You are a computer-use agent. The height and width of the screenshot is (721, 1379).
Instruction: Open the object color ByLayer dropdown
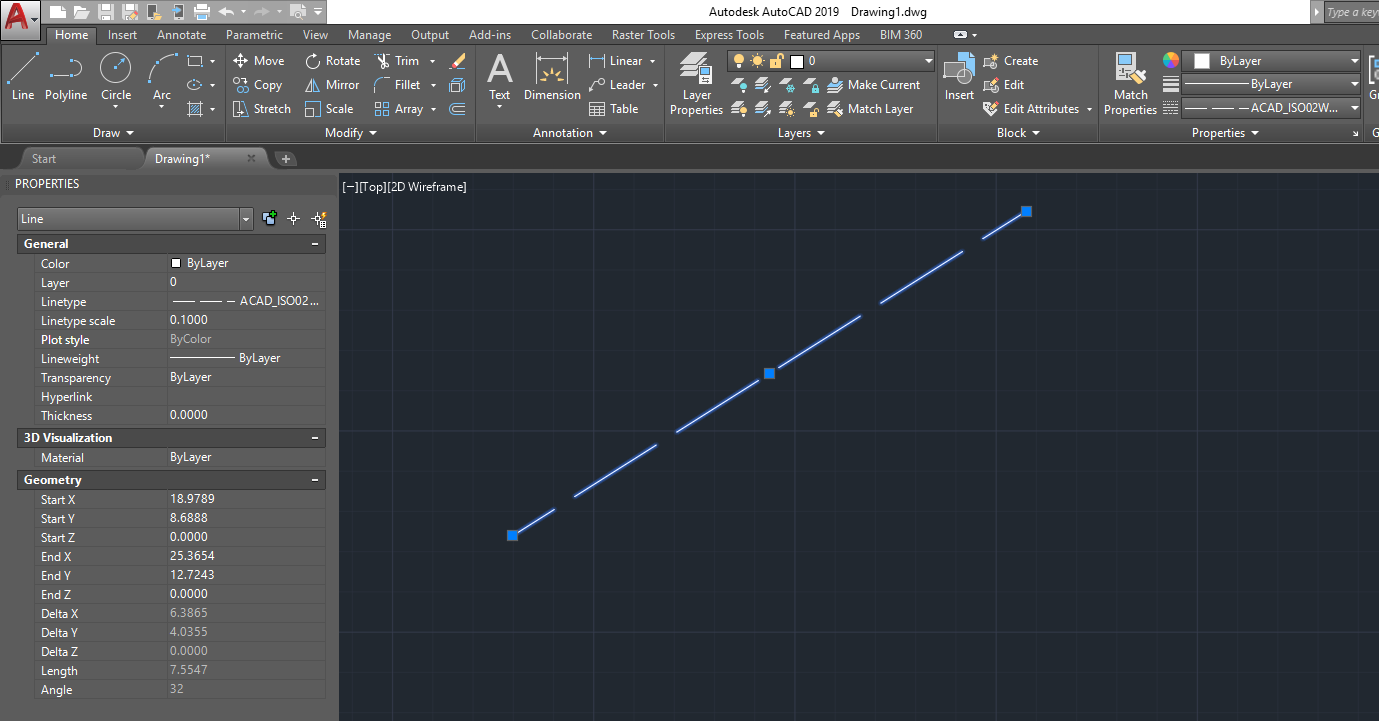[1271, 60]
